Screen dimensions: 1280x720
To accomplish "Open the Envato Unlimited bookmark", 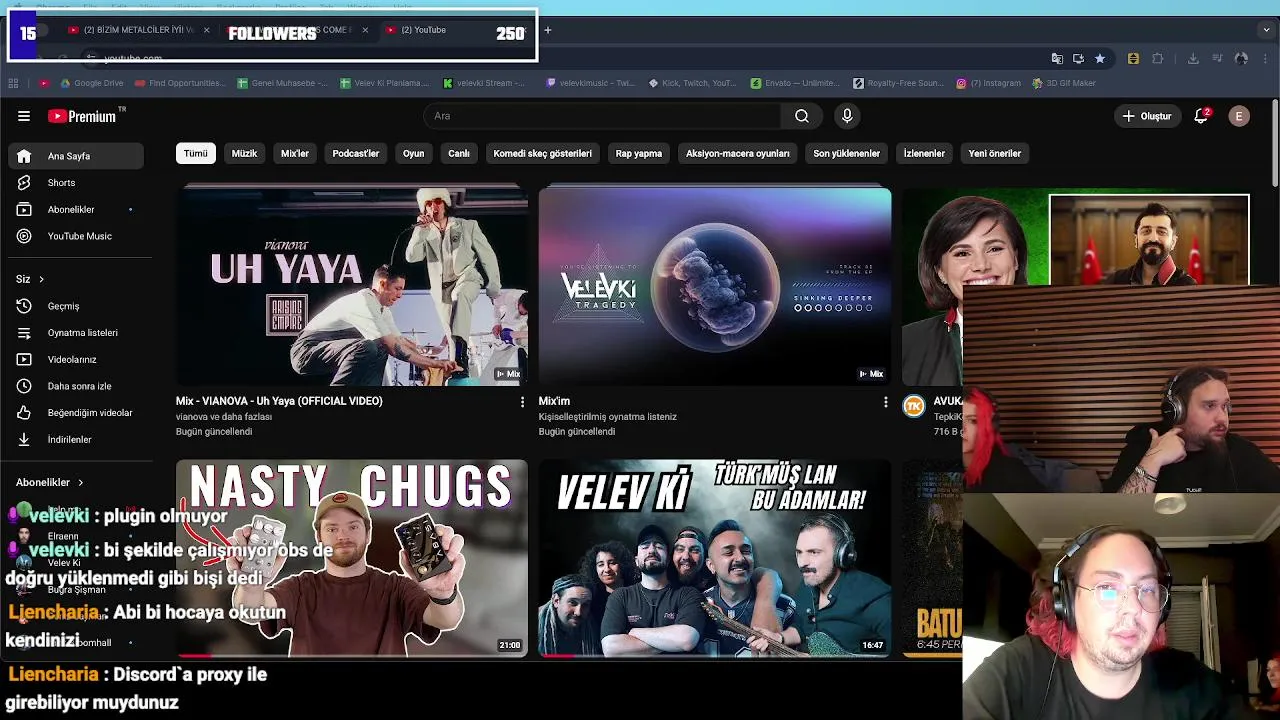I will [796, 83].
